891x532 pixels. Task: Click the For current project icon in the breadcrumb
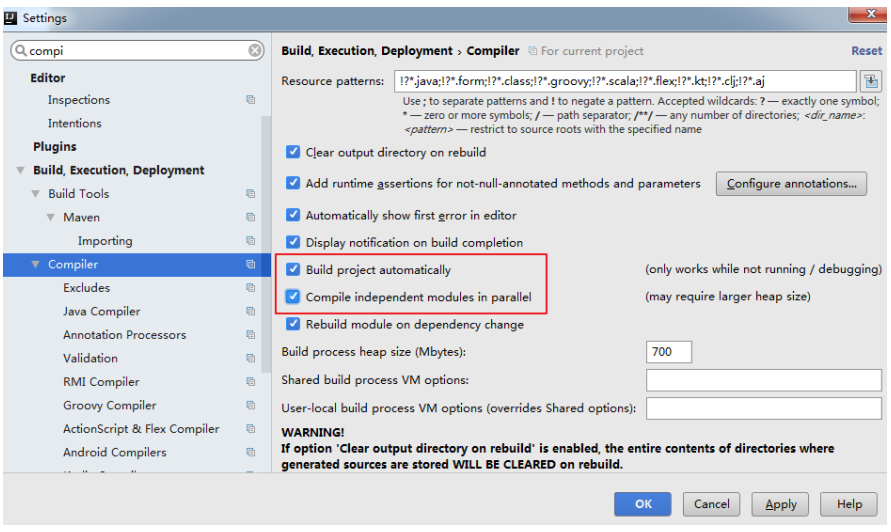[x=532, y=51]
